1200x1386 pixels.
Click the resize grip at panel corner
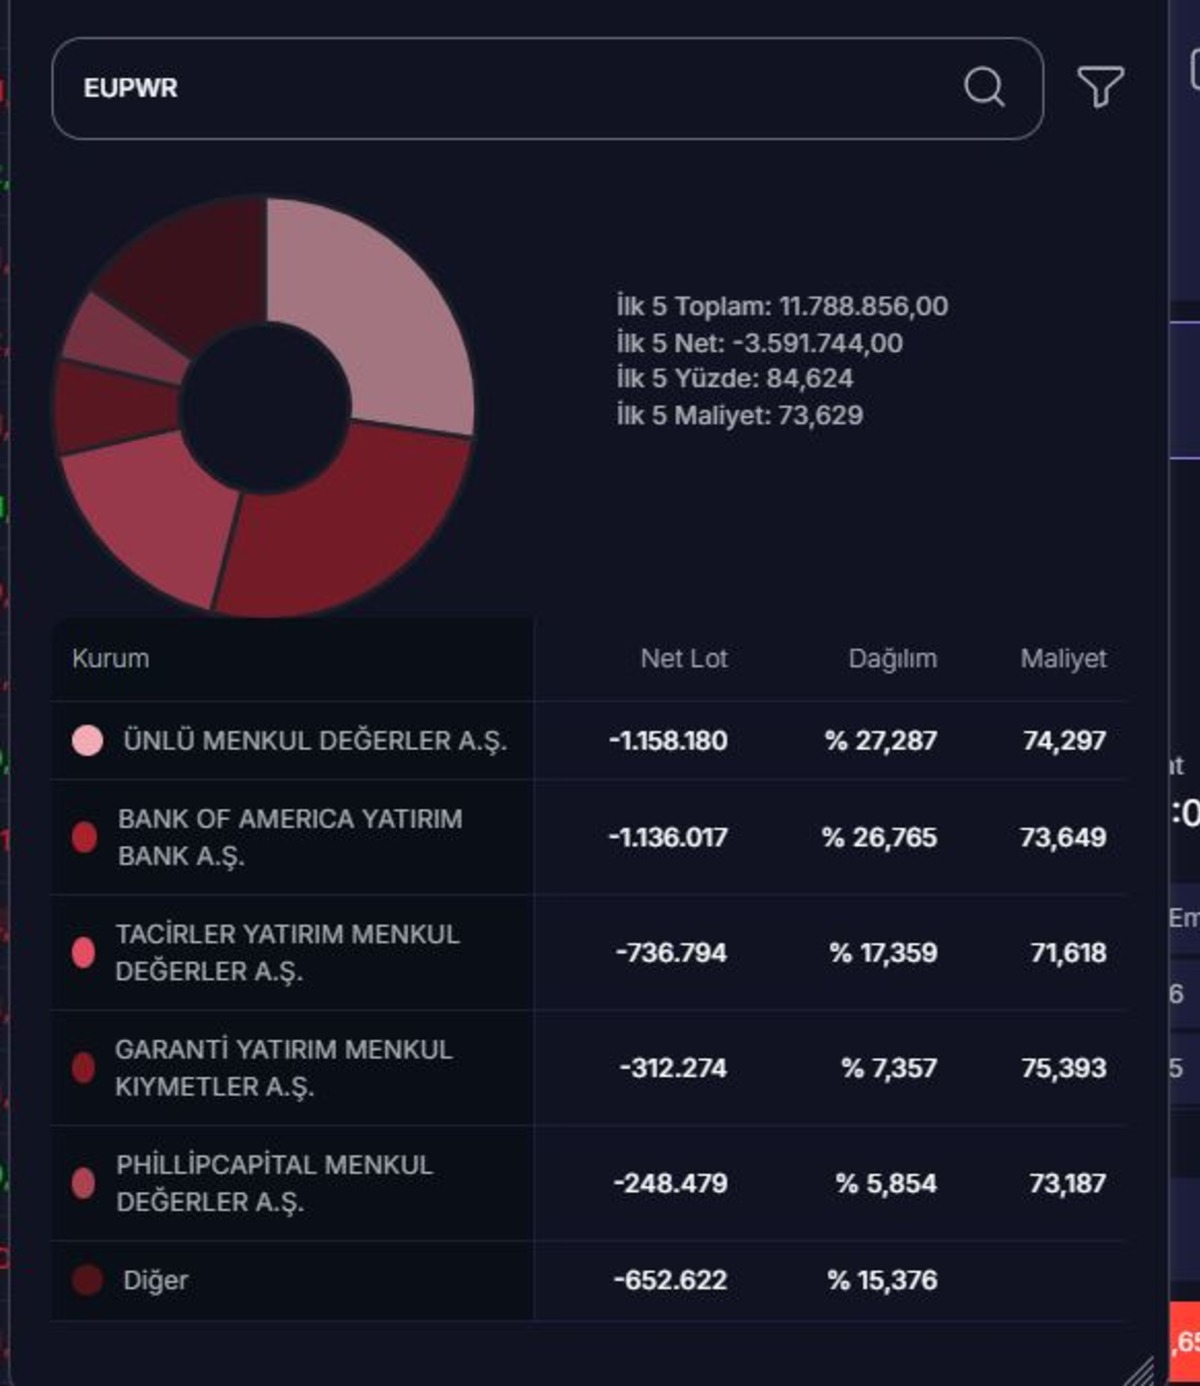[x=1138, y=1370]
